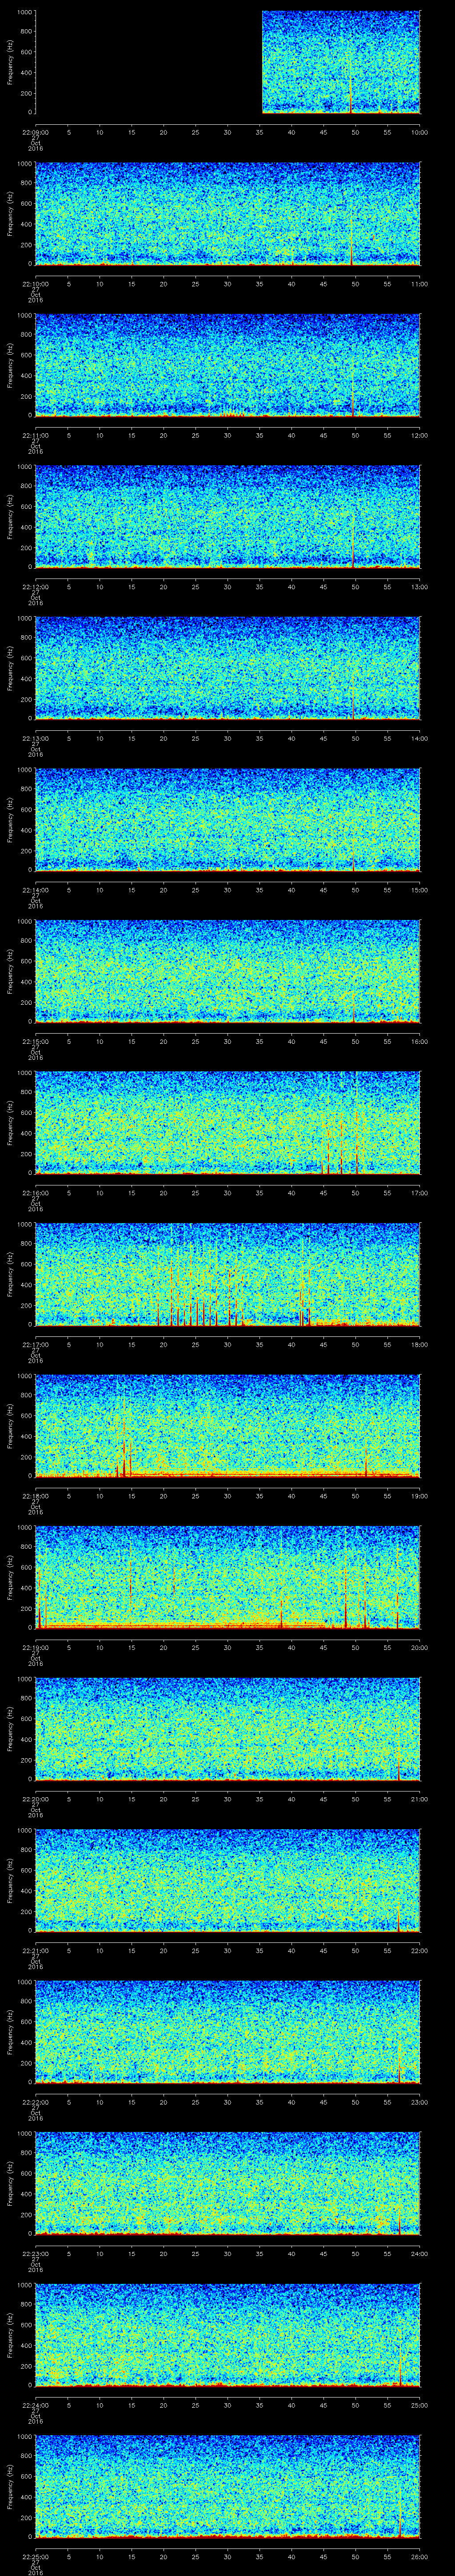Click the '22:14:00' start time label
Image resolution: width=455 pixels, height=2576 pixels.
click(x=36, y=890)
